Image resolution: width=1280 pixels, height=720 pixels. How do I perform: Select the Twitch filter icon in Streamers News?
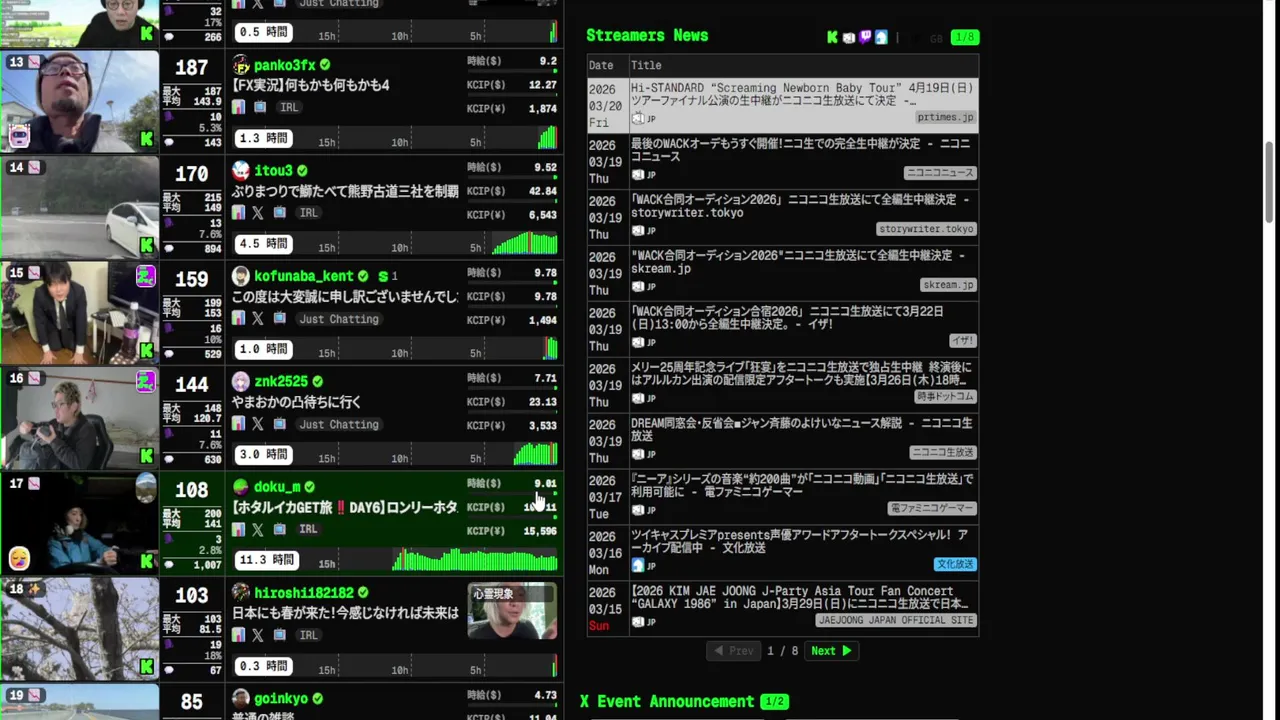(x=865, y=38)
